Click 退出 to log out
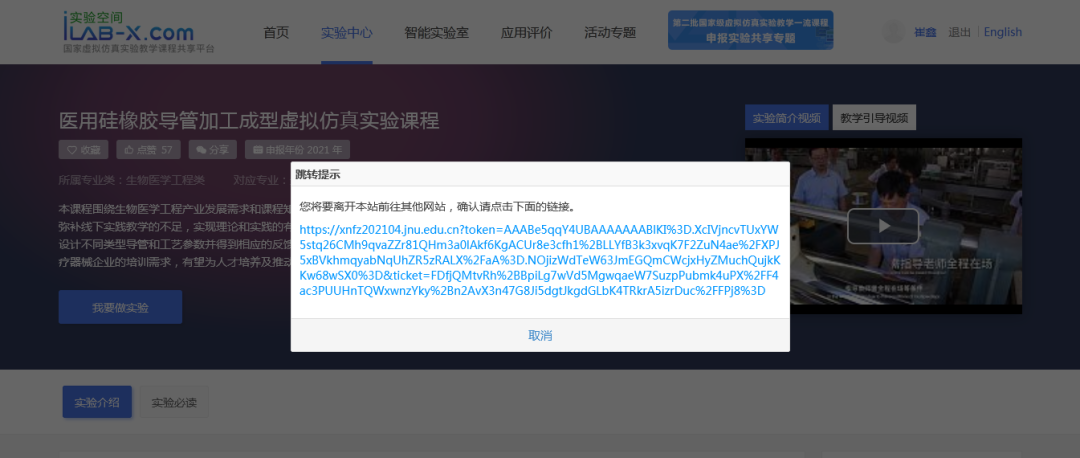The height and width of the screenshot is (458, 1080). click(959, 32)
